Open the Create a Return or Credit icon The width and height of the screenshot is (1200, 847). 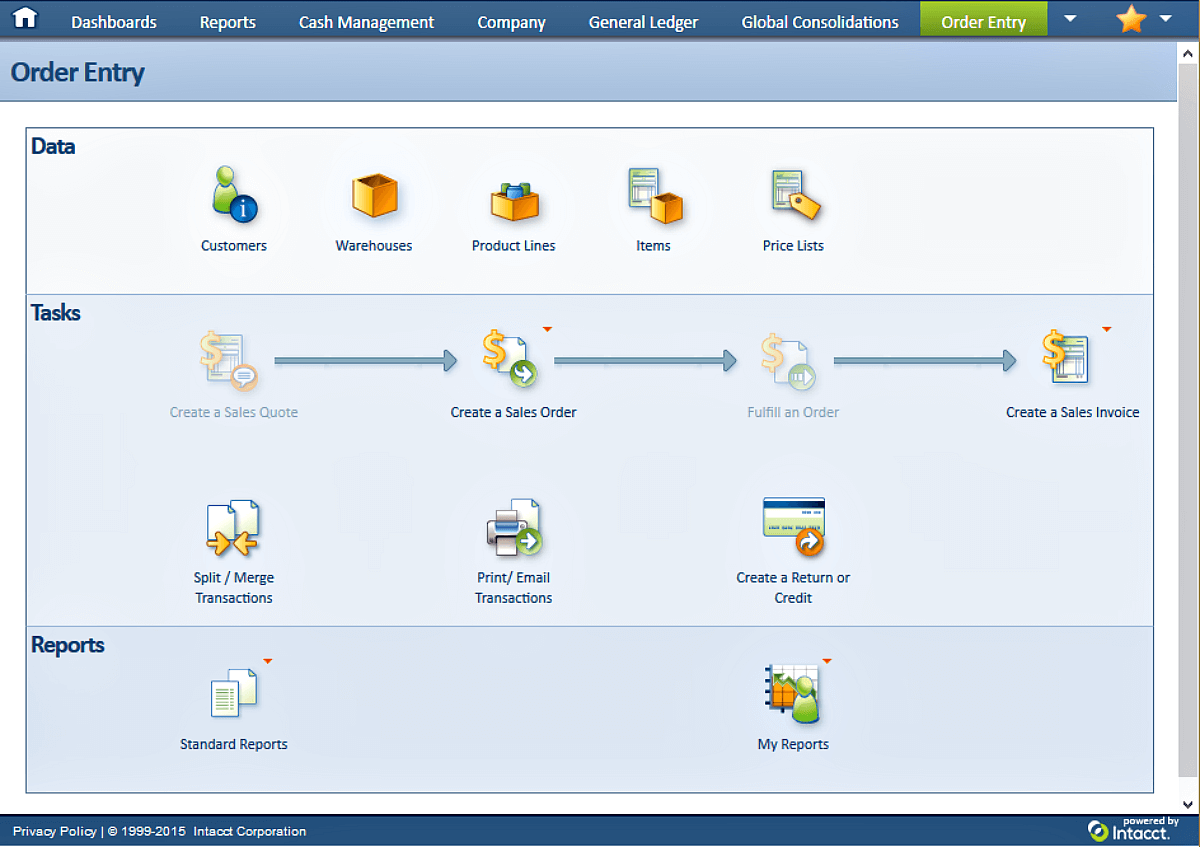tap(794, 526)
